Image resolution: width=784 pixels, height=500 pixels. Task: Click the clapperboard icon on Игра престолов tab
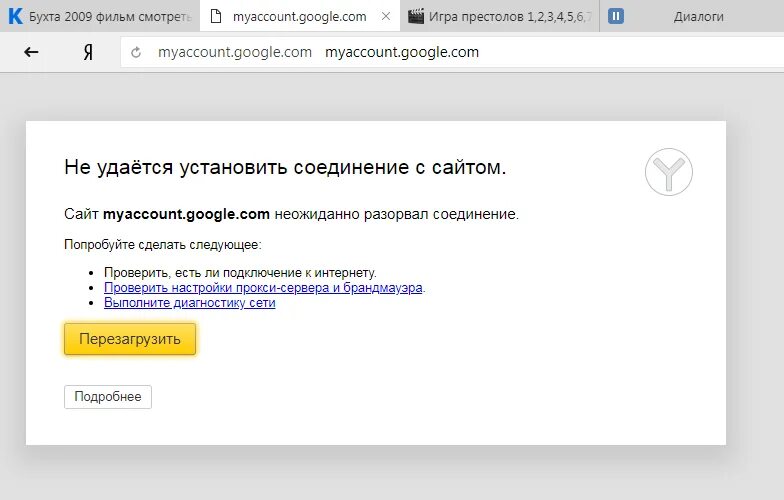click(x=416, y=16)
